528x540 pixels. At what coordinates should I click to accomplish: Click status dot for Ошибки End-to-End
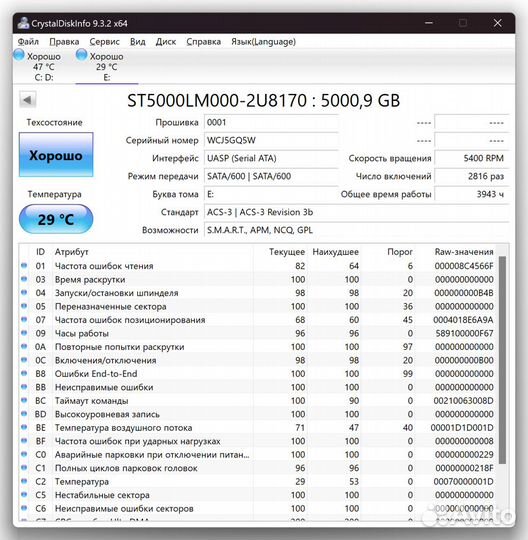point(24,373)
